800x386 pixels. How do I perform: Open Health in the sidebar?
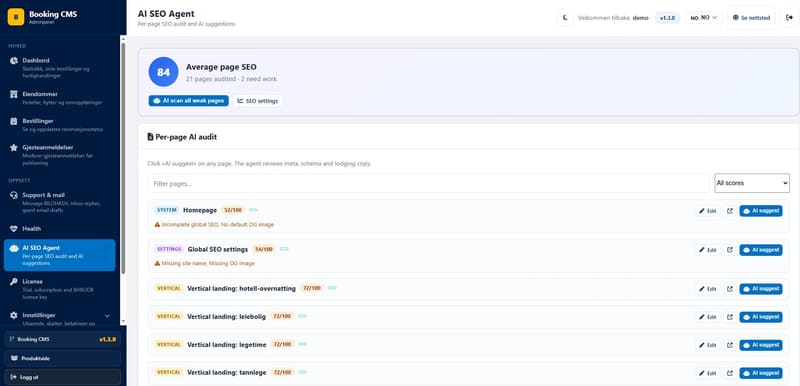pyautogui.click(x=60, y=229)
